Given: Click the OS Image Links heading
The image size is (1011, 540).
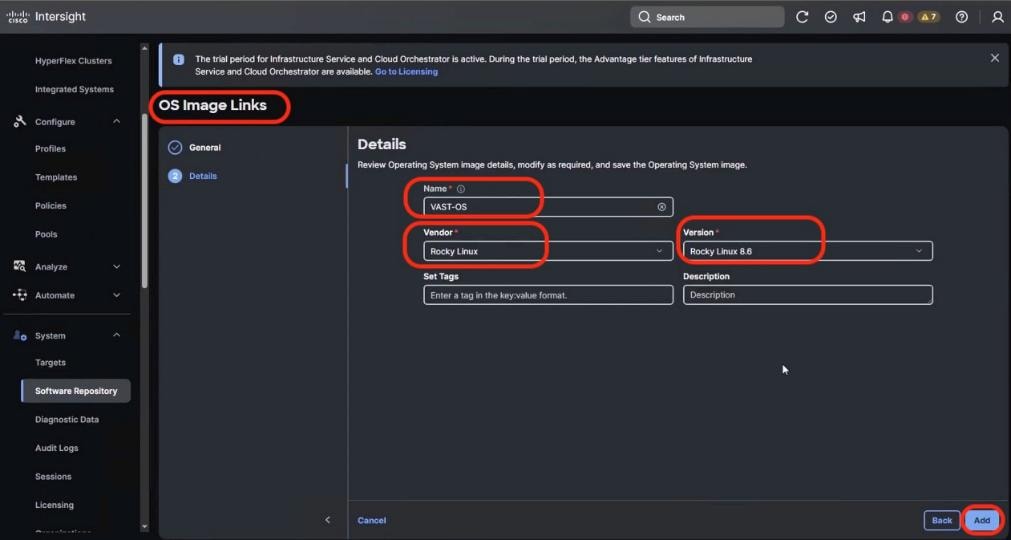Looking at the screenshot, I should (x=213, y=105).
